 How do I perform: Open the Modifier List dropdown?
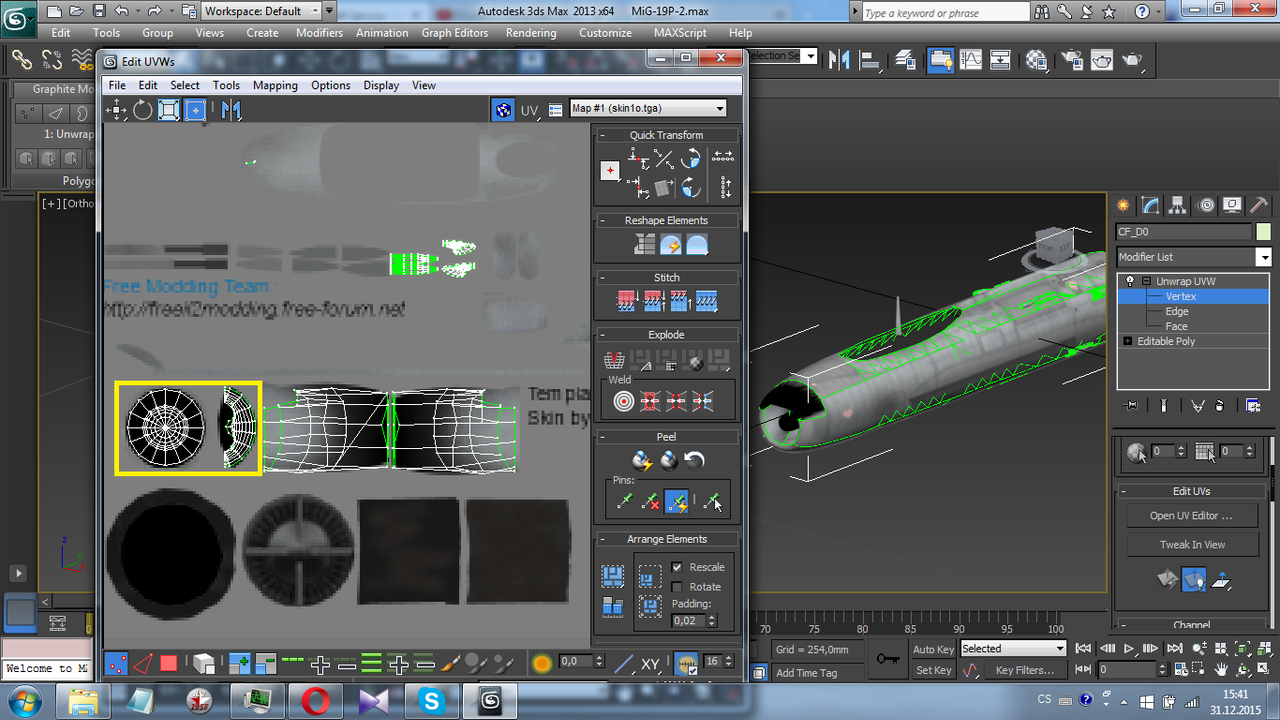click(1263, 257)
